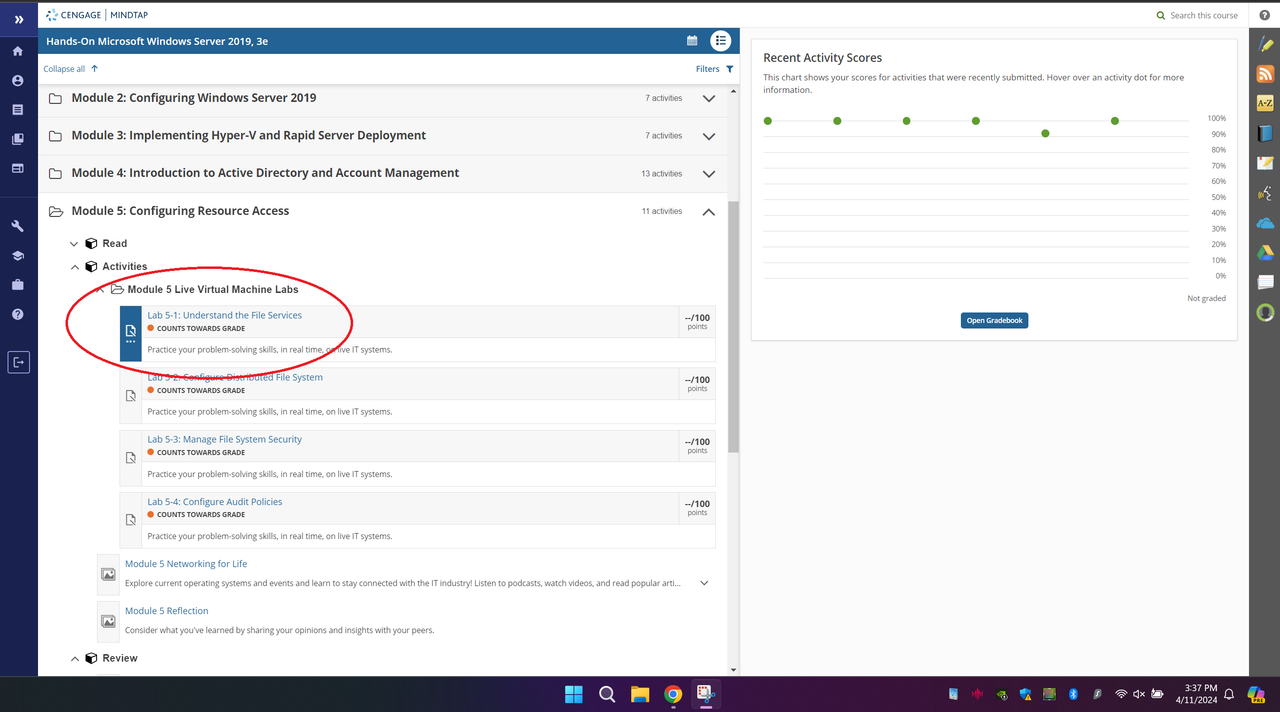Expand Module 2 with its chevron
This screenshot has width=1280, height=712.
pyautogui.click(x=709, y=98)
